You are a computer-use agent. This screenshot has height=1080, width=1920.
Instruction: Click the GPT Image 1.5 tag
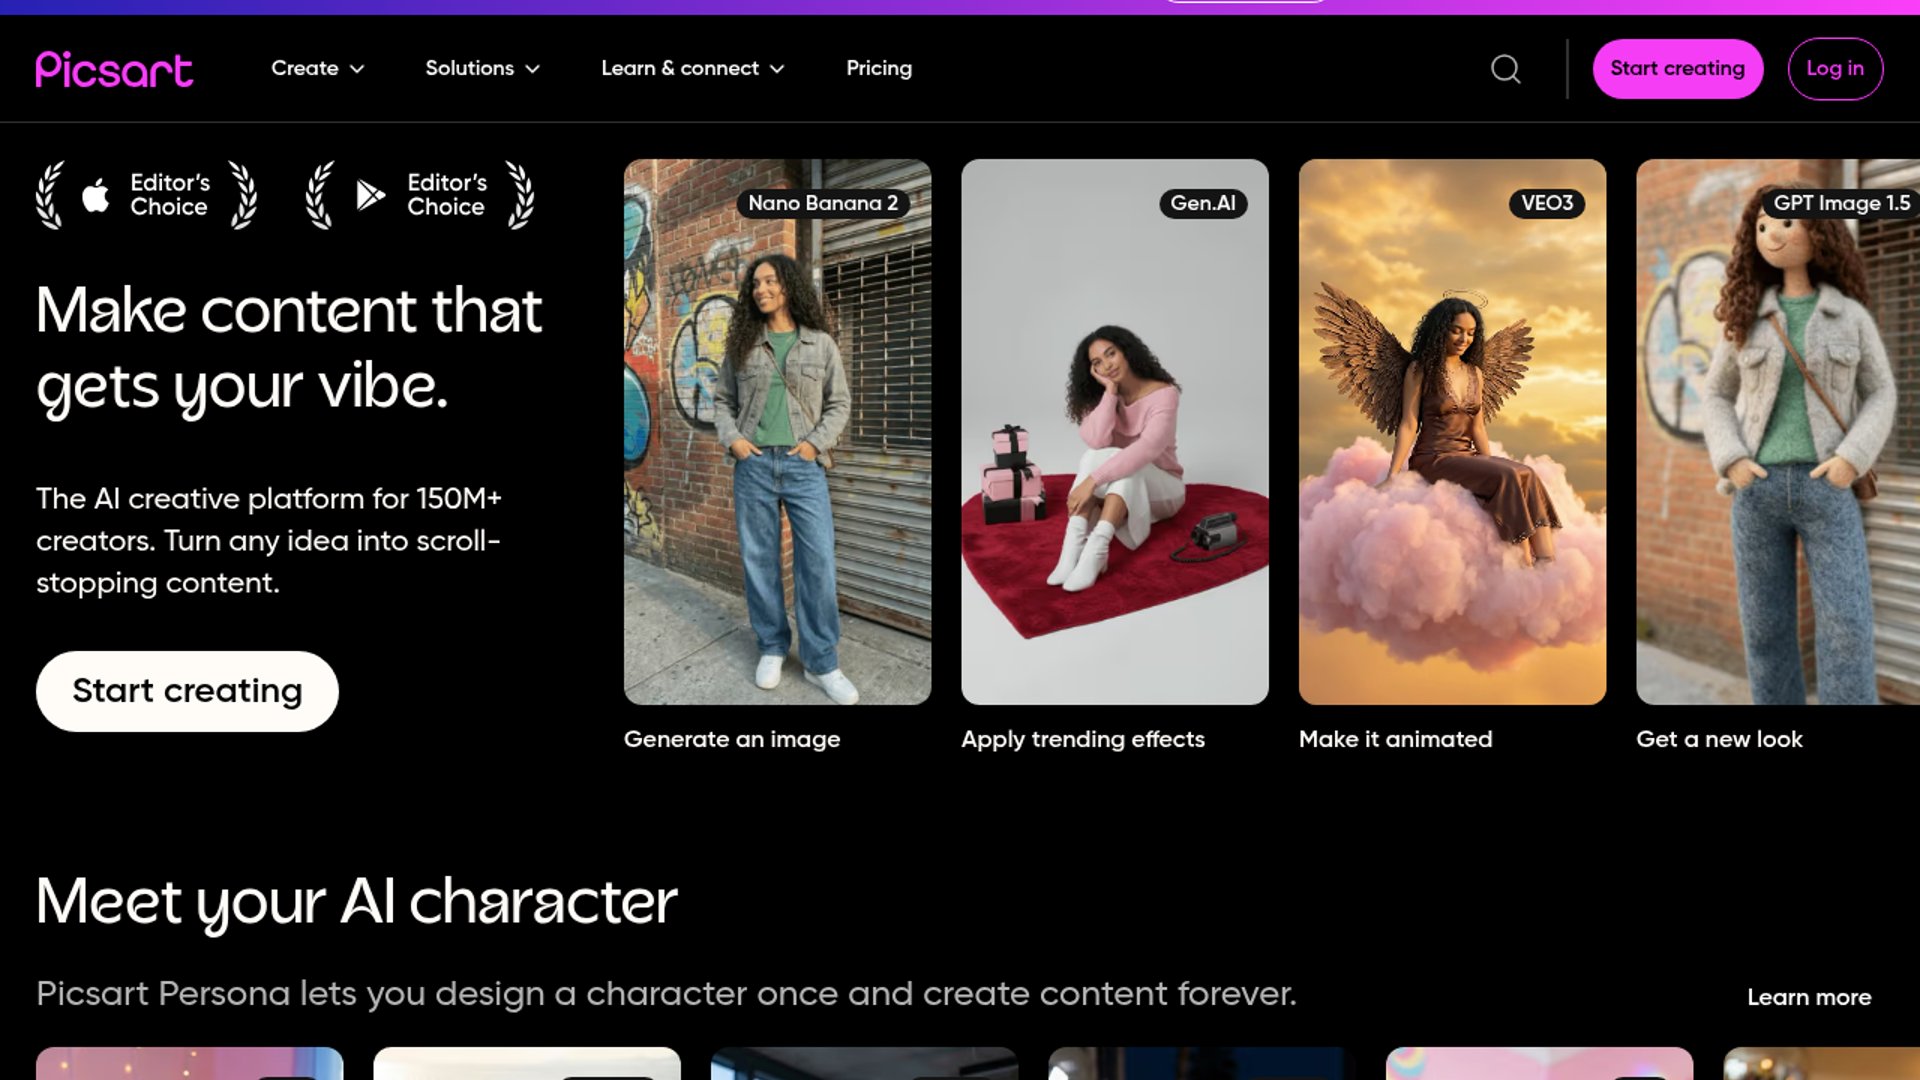[x=1840, y=203]
